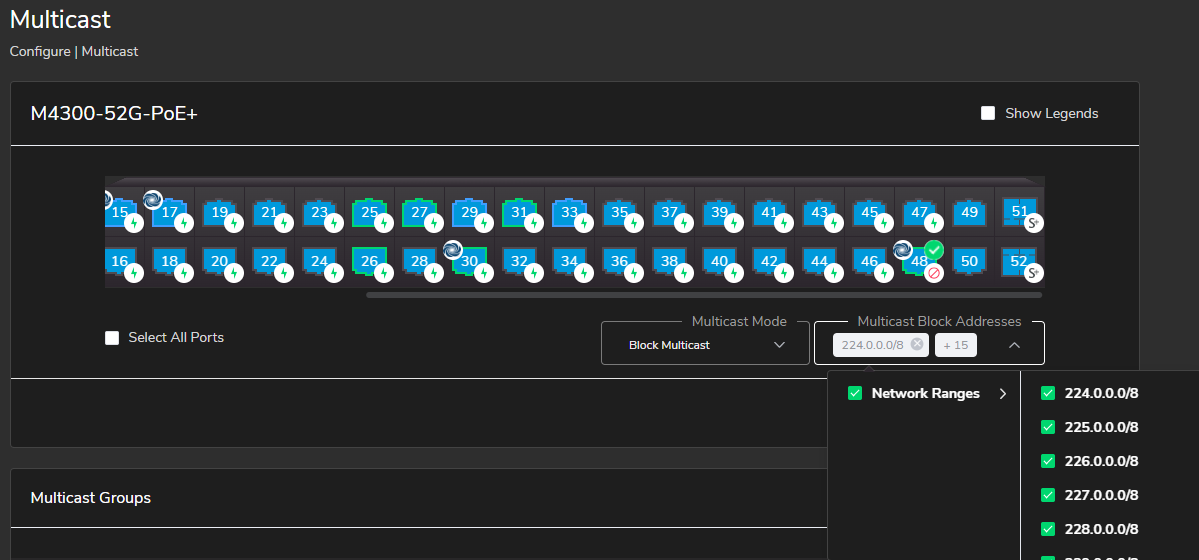The image size is (1199, 560).
Task: Click port 26 on the switch
Action: [368, 262]
